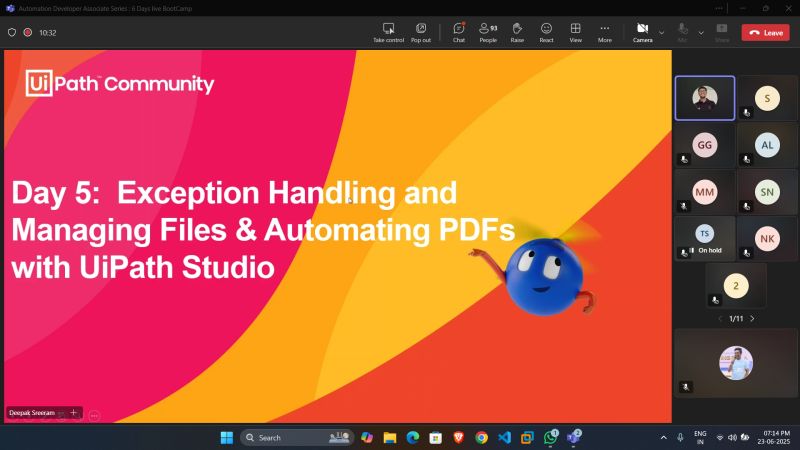Image resolution: width=800 pixels, height=450 pixels.
Task: Select participant tile AL
Action: [767, 145]
